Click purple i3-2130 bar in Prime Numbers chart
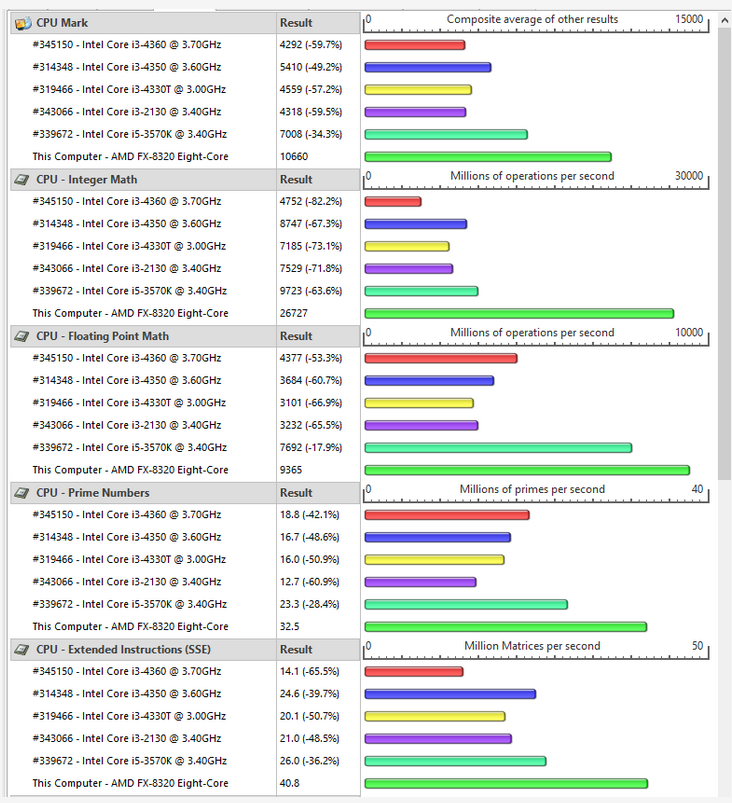Image resolution: width=732 pixels, height=803 pixels. pos(421,582)
